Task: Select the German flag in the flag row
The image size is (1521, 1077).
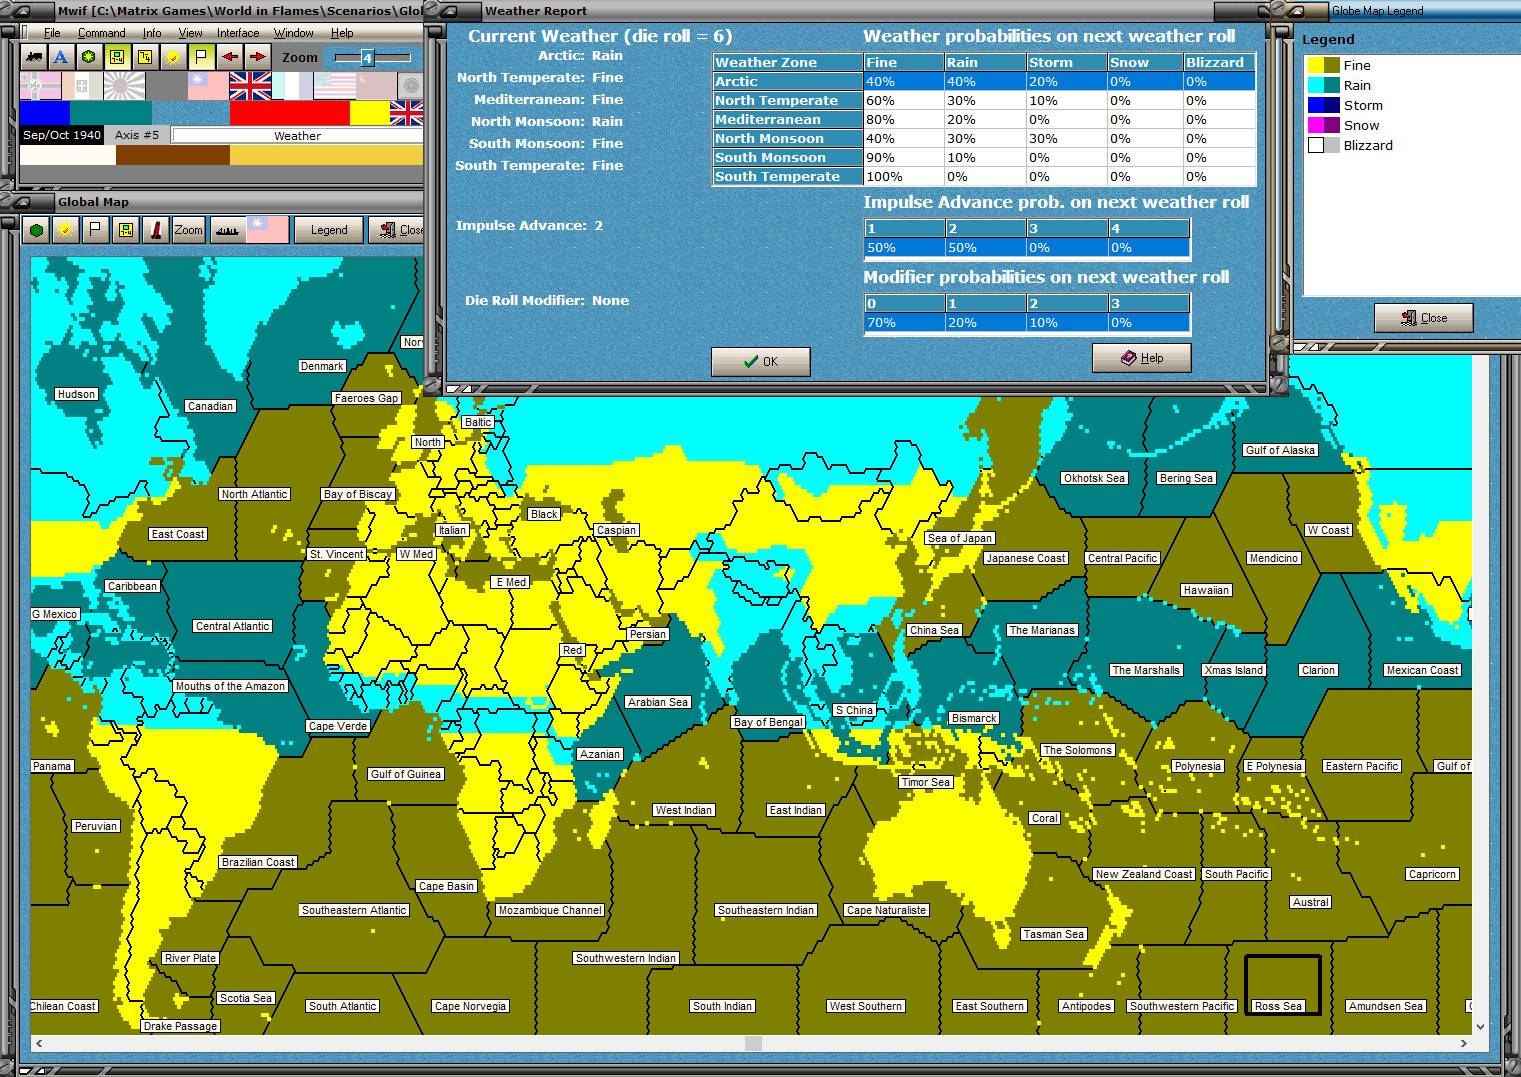Action: pyautogui.click(x=40, y=86)
